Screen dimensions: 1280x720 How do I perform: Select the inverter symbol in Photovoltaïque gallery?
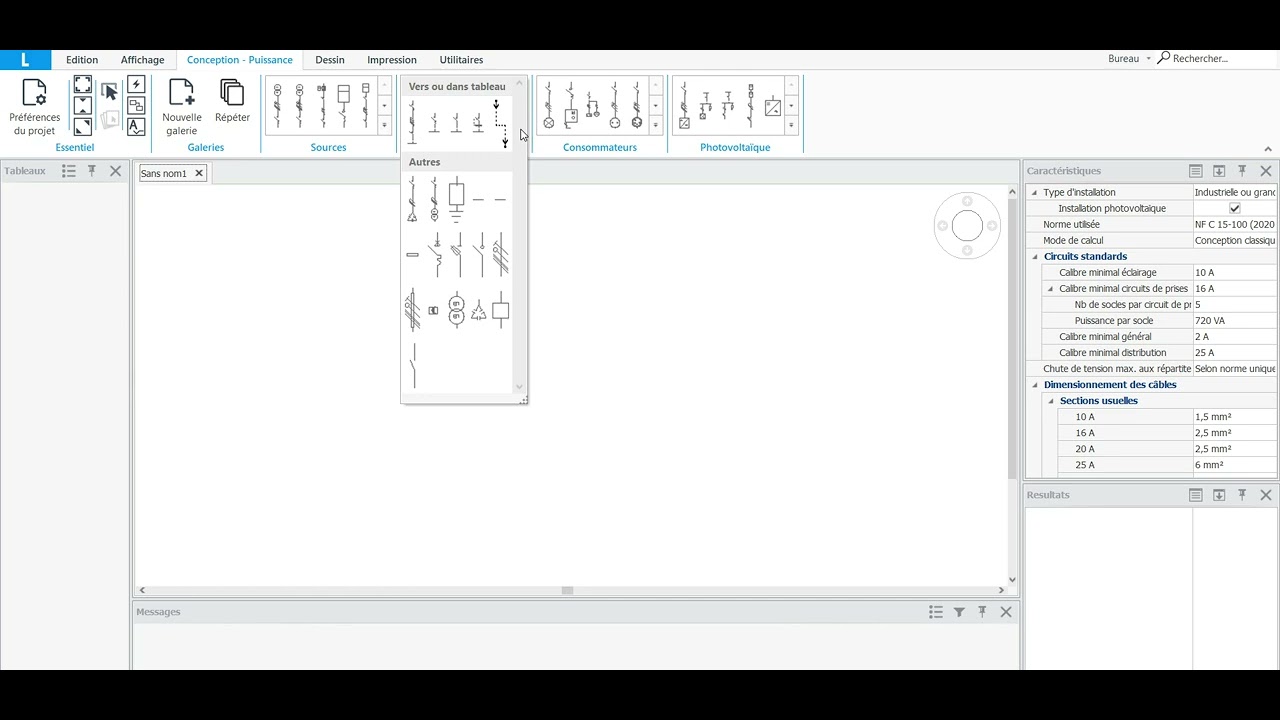pyautogui.click(x=772, y=107)
